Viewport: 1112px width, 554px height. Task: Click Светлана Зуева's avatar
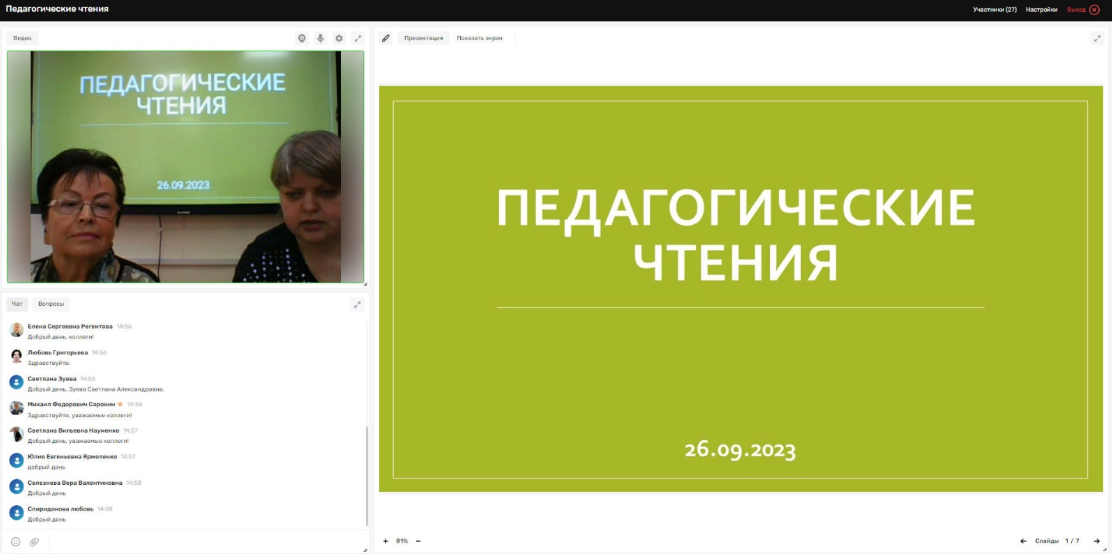click(x=16, y=382)
